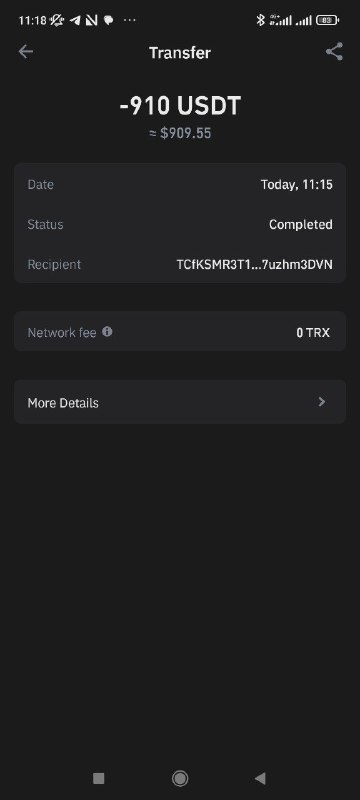This screenshot has height=800, width=360.
Task: Tap the Recipient label
Action: click(x=54, y=264)
